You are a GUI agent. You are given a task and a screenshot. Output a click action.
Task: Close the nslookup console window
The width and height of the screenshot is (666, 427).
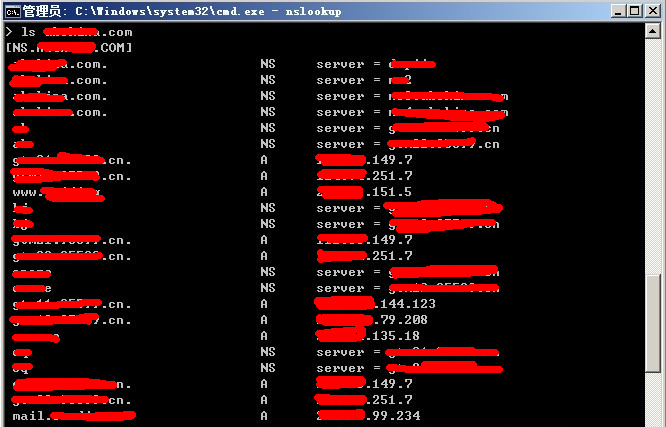pos(652,11)
